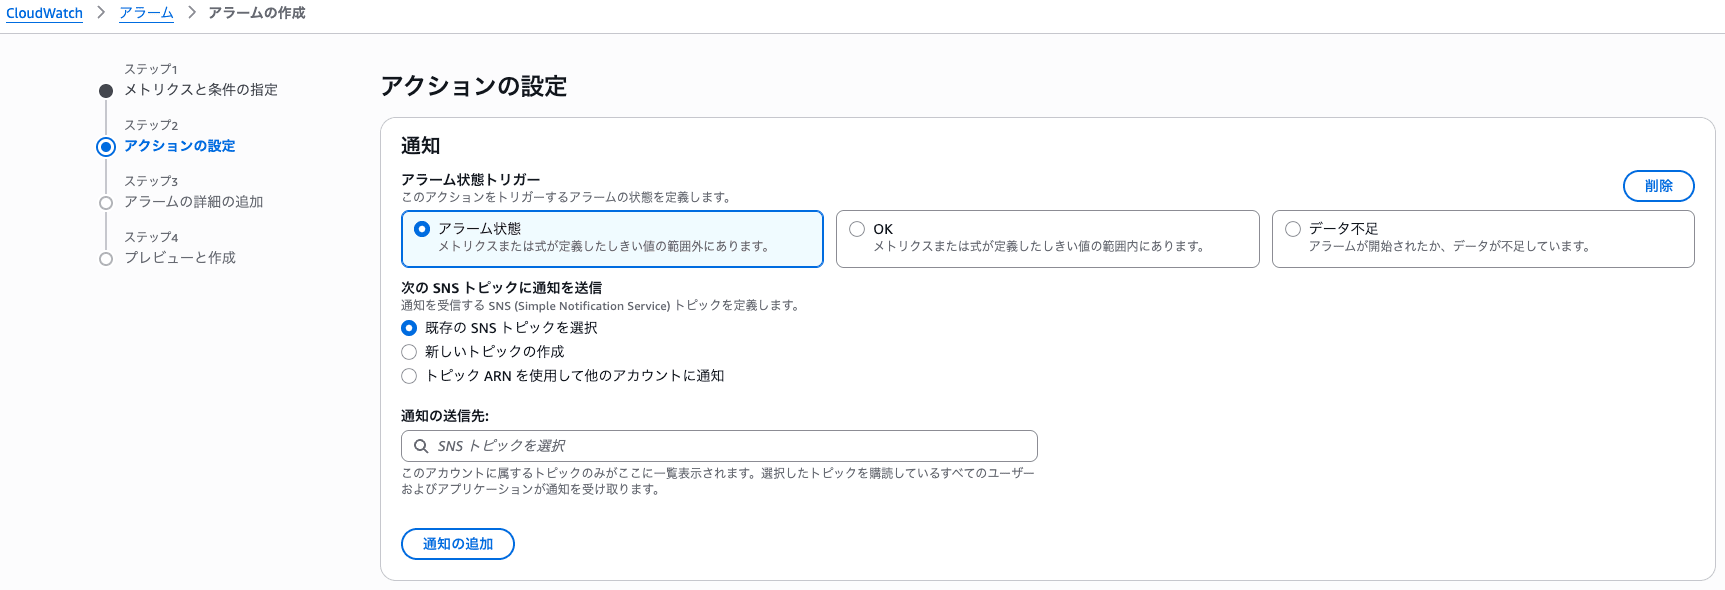
Task: Click the ステップ3 label
Action: click(x=151, y=181)
